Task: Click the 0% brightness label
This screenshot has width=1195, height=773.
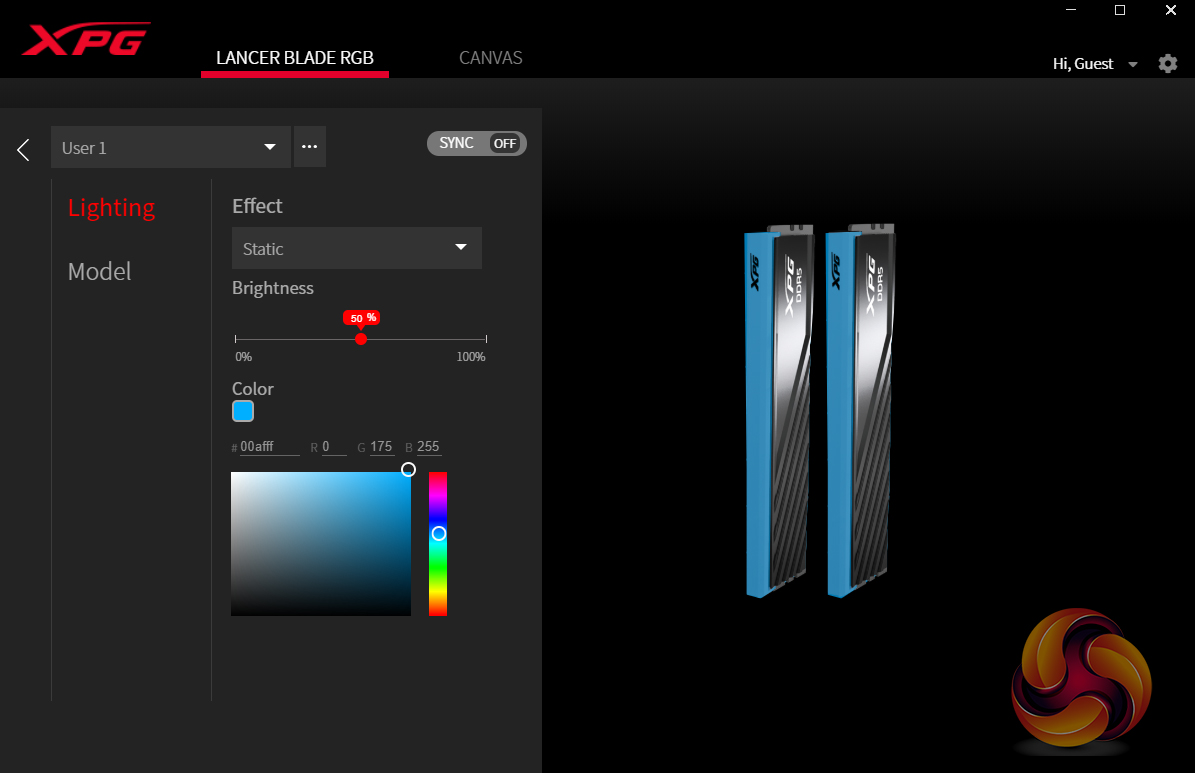Action: [x=244, y=357]
